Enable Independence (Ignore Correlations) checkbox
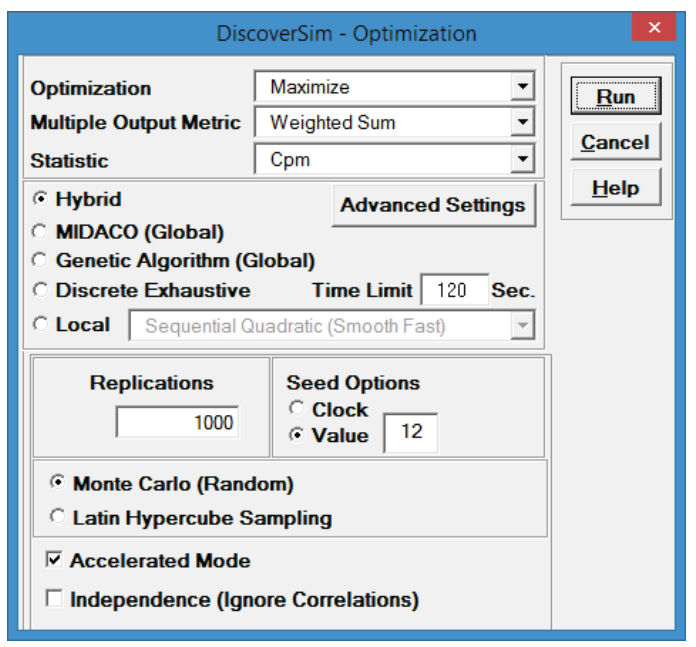 [x=55, y=600]
